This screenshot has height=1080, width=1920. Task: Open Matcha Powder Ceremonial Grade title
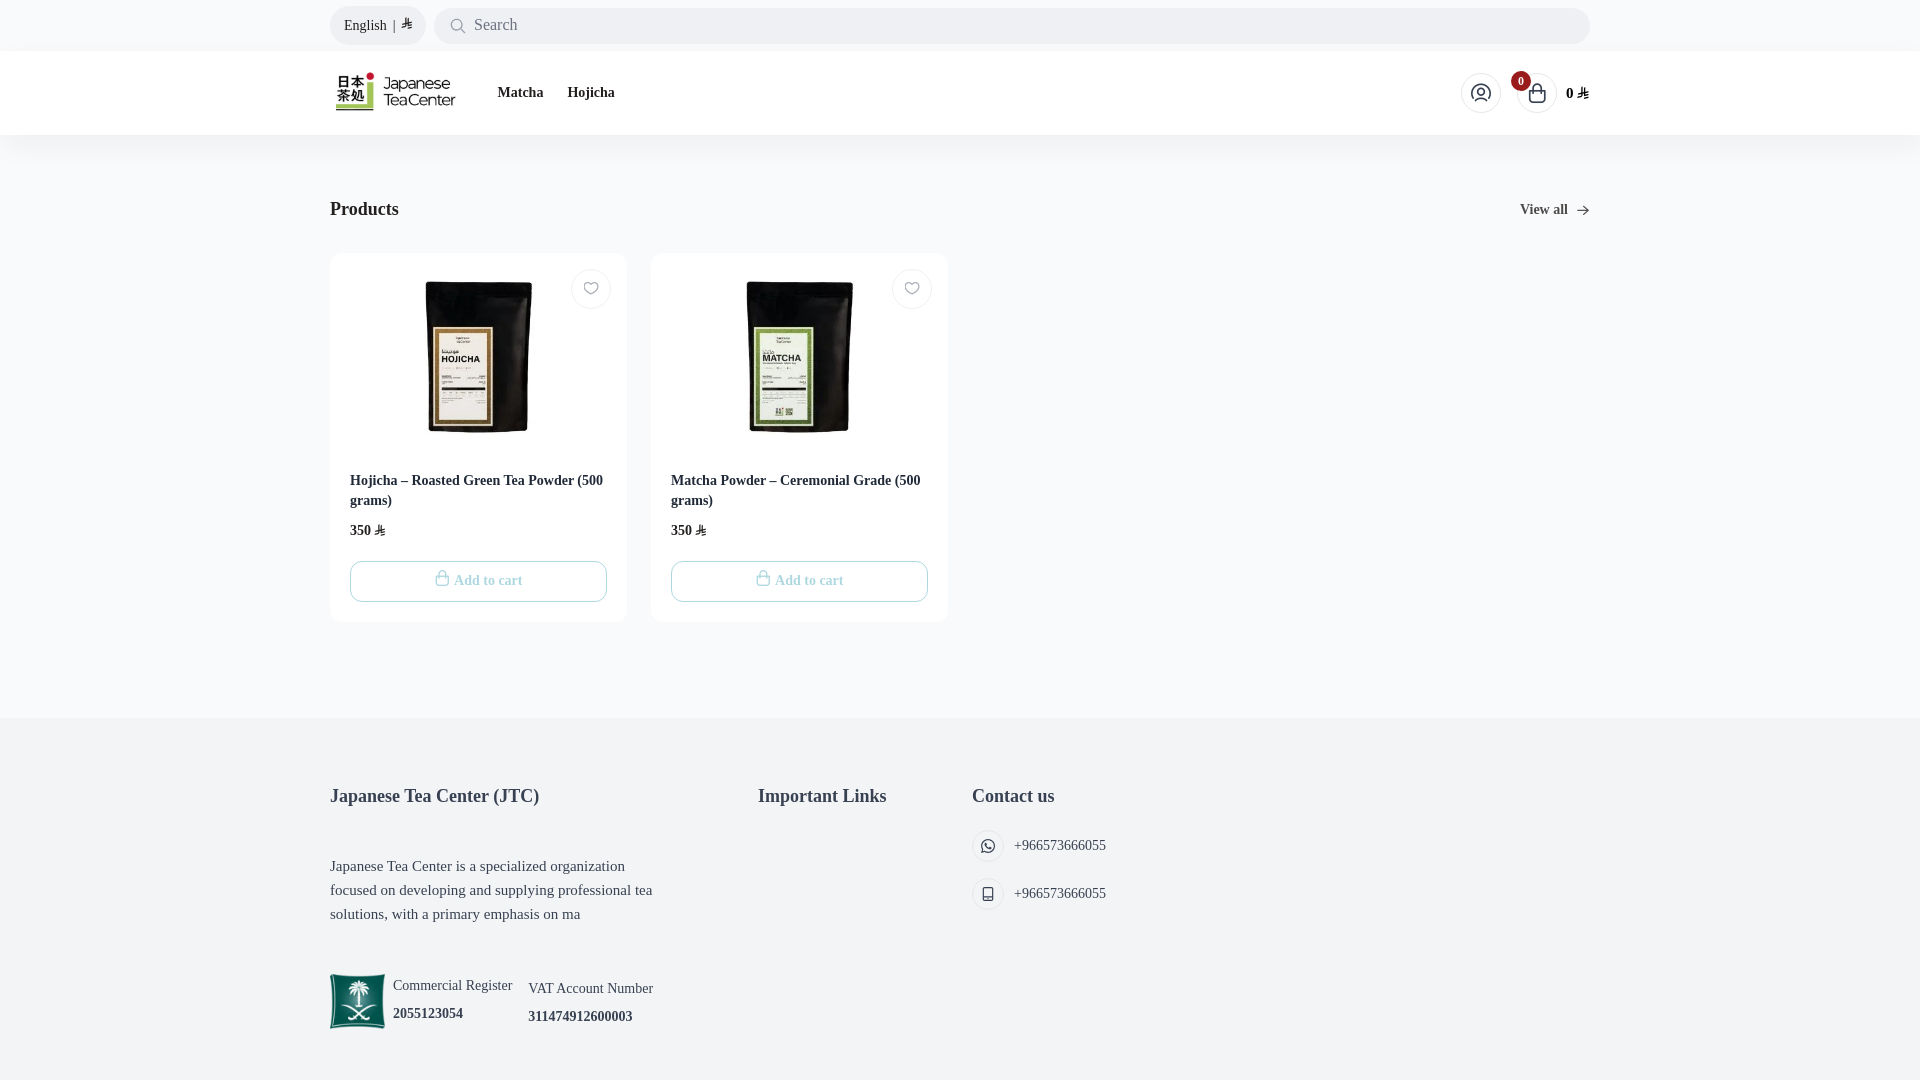[799, 491]
